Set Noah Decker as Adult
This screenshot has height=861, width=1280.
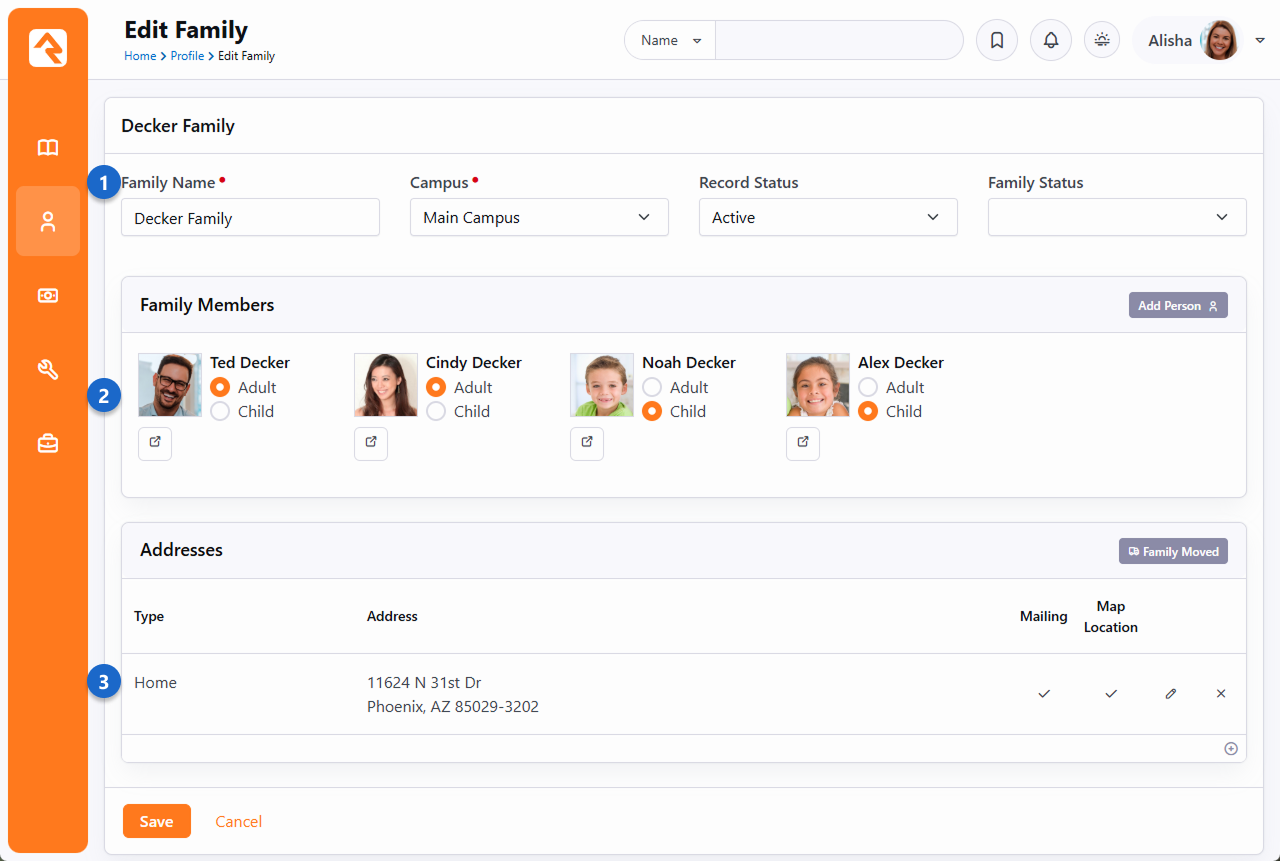point(652,387)
